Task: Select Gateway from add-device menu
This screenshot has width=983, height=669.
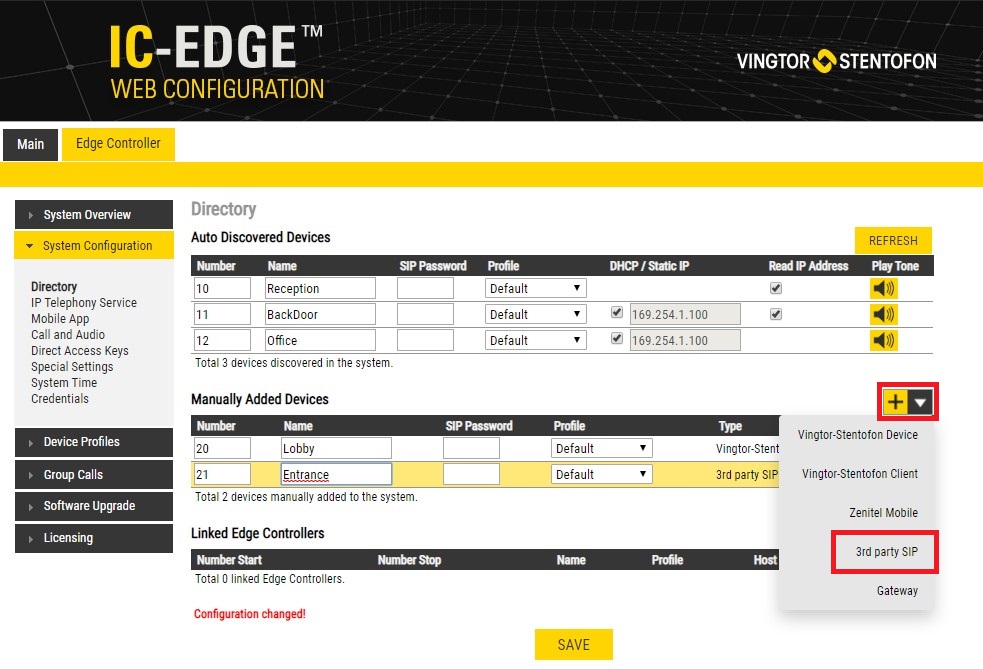Action: [x=897, y=590]
